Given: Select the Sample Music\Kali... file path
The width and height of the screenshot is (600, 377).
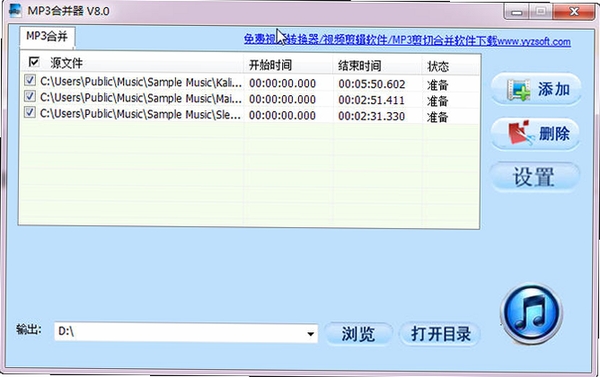Looking at the screenshot, I should point(141,82).
